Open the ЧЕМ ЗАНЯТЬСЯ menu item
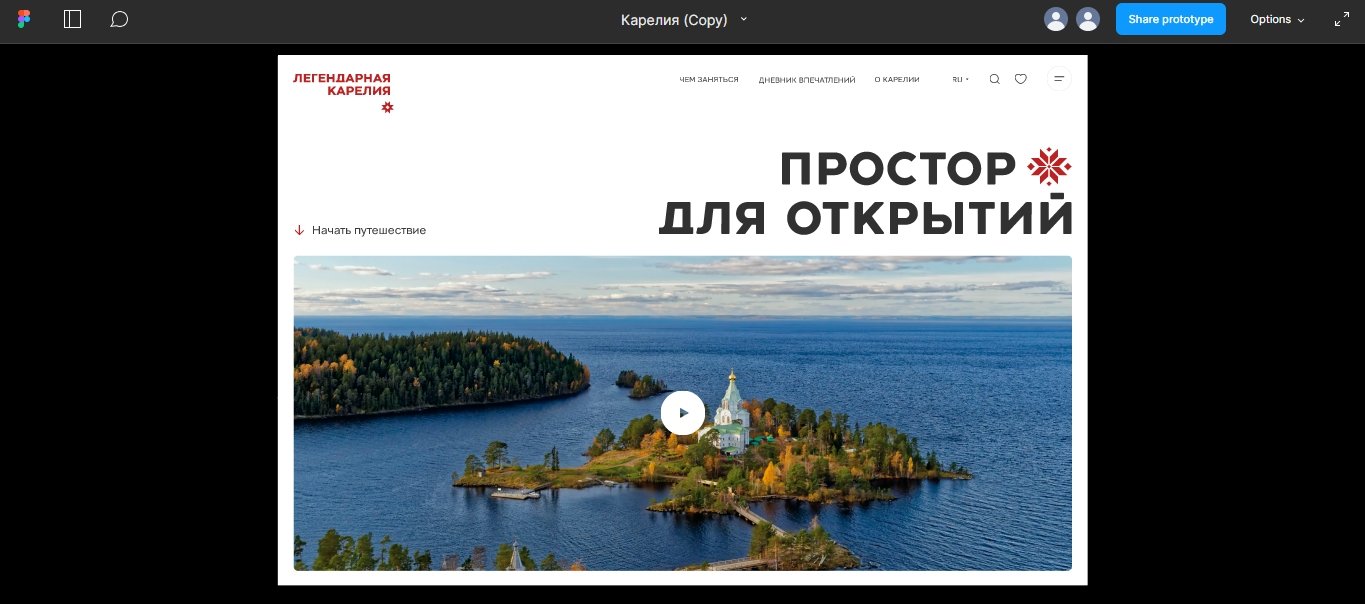The height and width of the screenshot is (604, 1365). pos(709,79)
